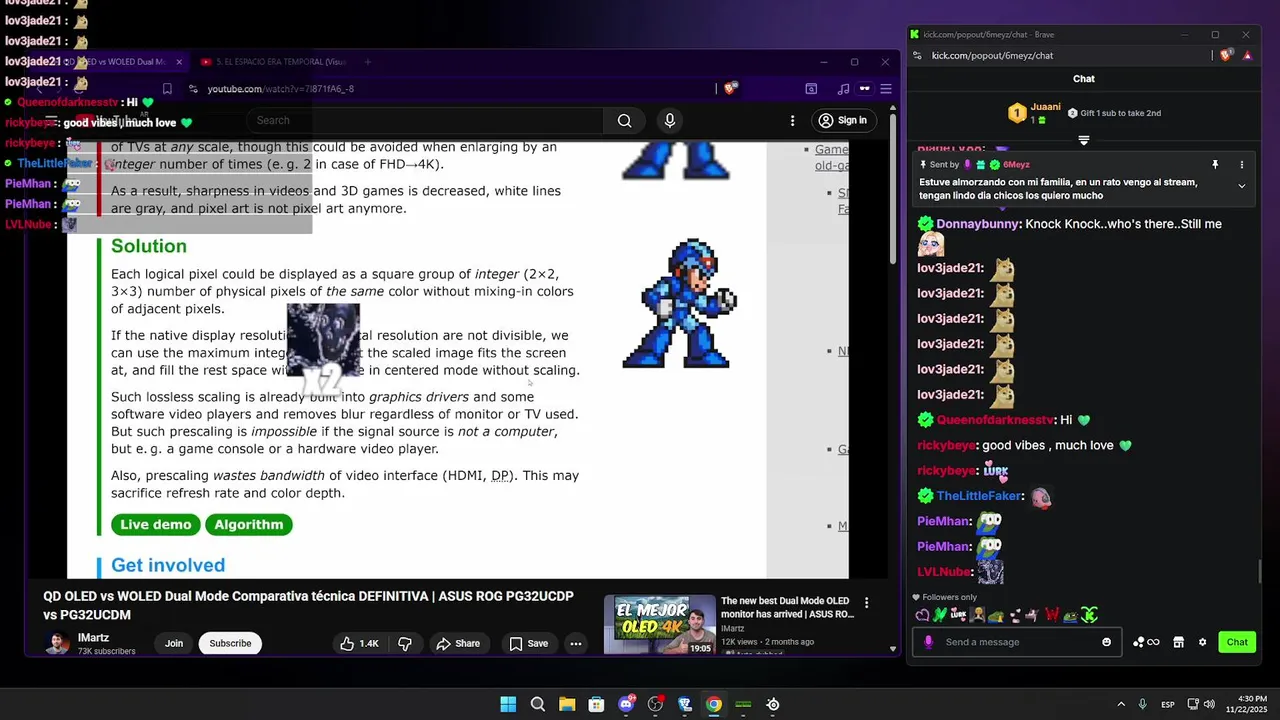1280x720 pixels.
Task: Click the Send a message input
Action: click(1015, 642)
